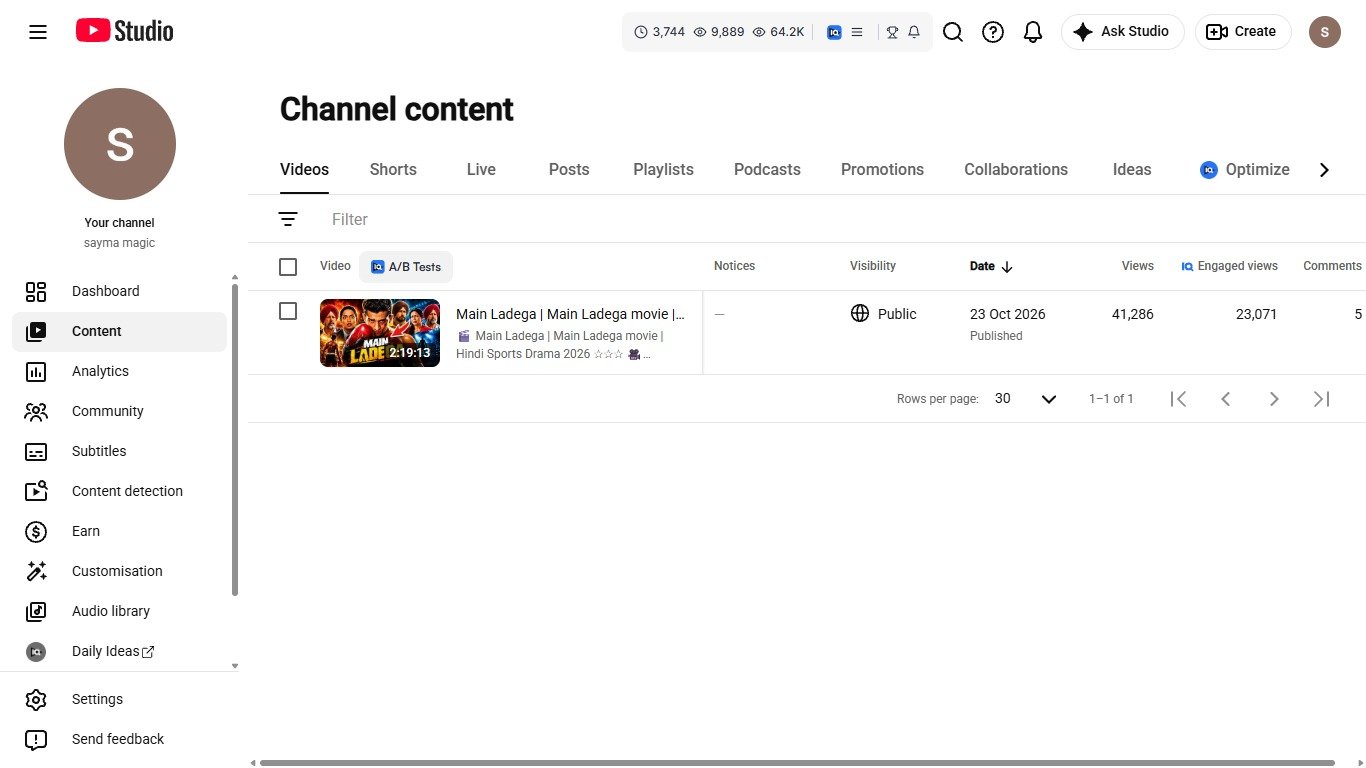Open Community section in sidebar
Screen dimensions: 1366x768
(x=120, y=411)
